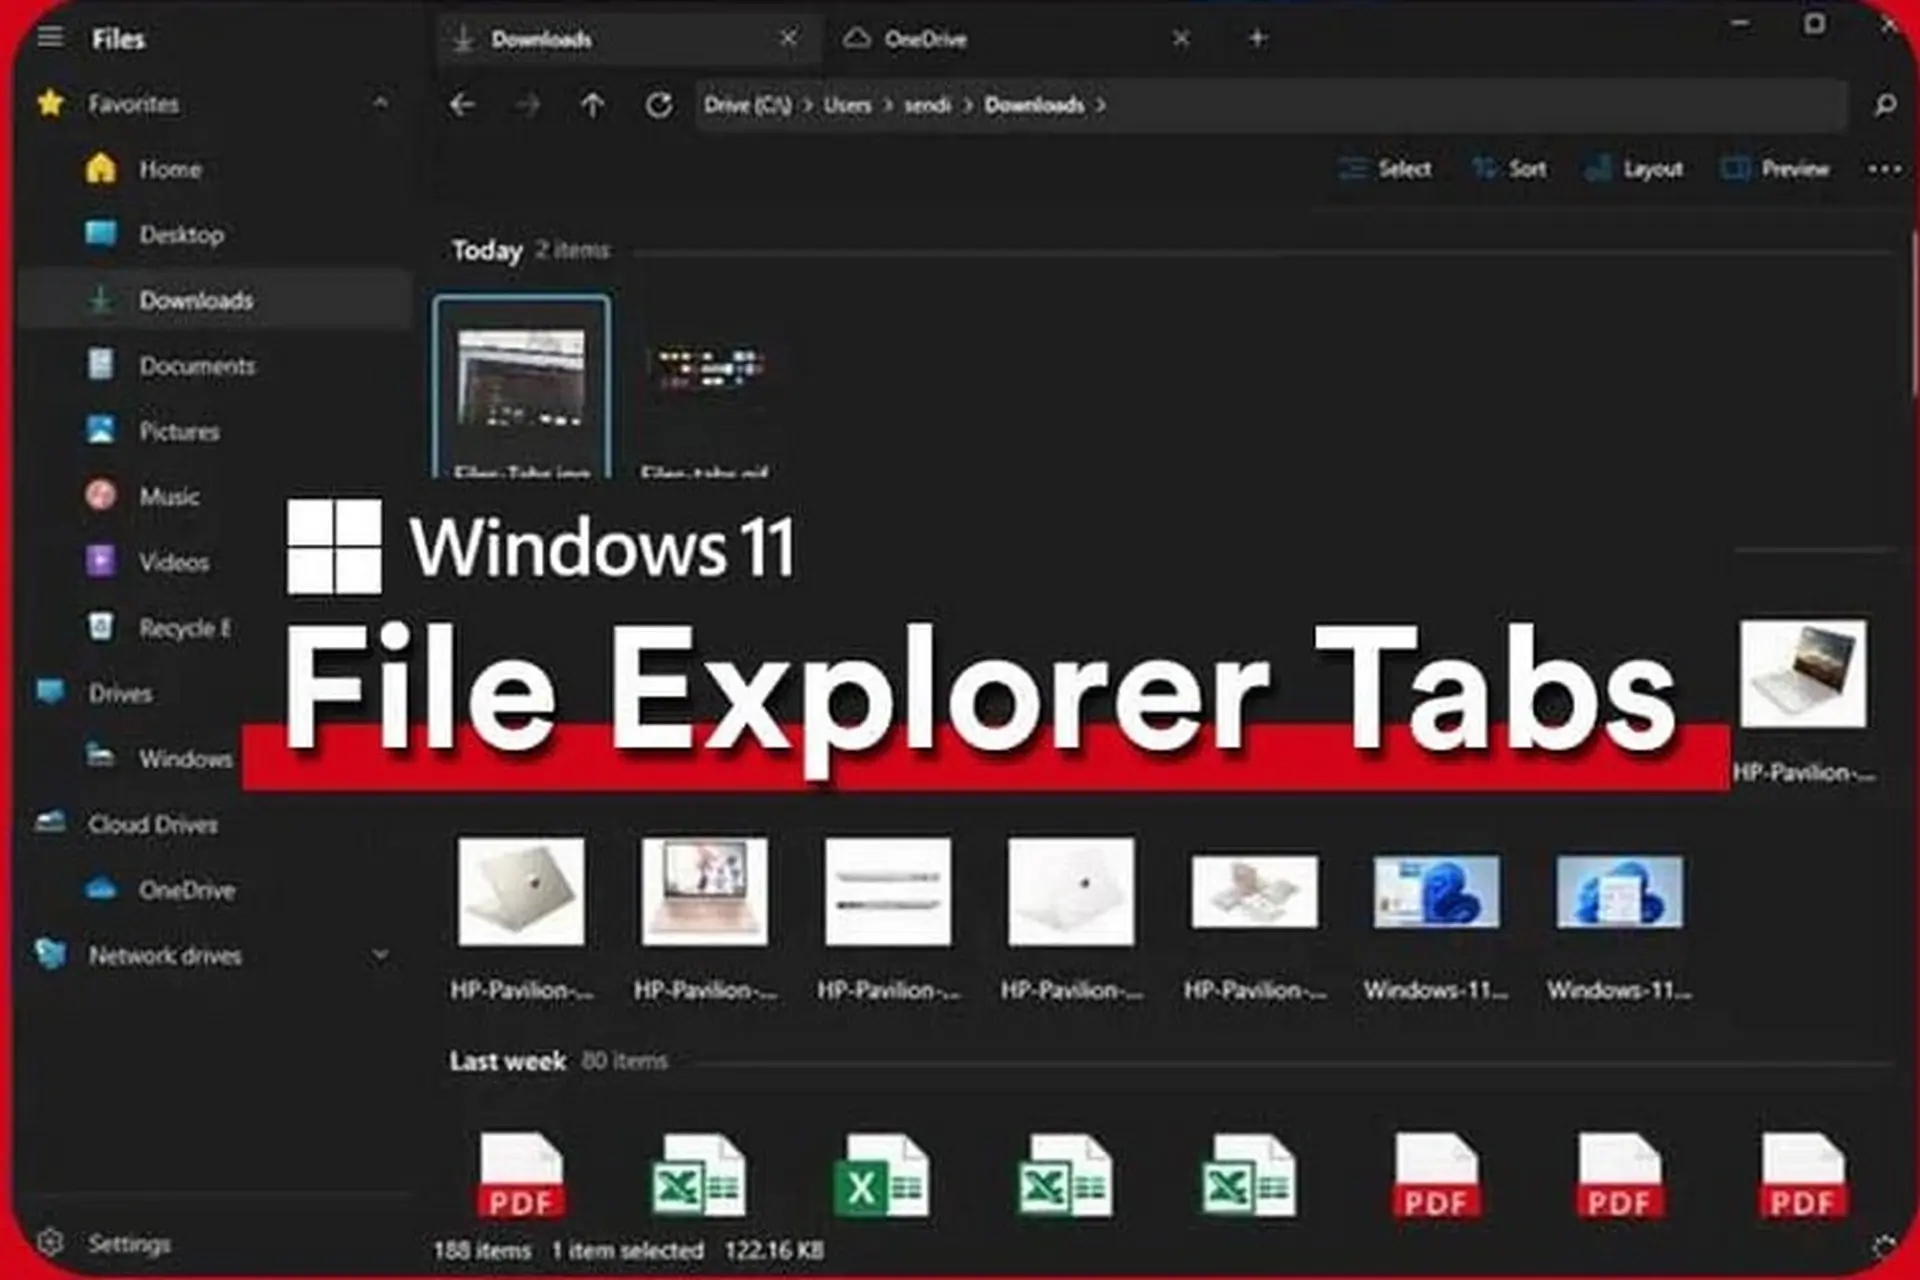Click the Select toolbar button
The width and height of the screenshot is (1920, 1280).
pyautogui.click(x=1385, y=169)
